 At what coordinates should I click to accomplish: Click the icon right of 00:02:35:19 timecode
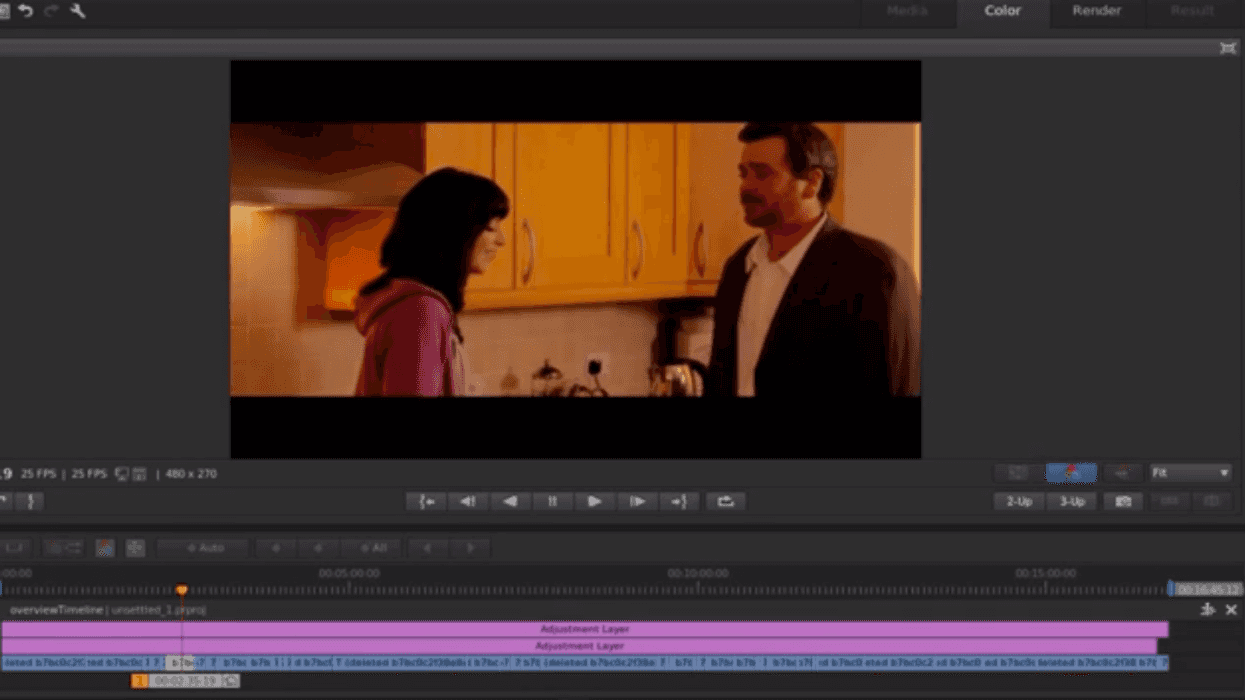tap(231, 681)
